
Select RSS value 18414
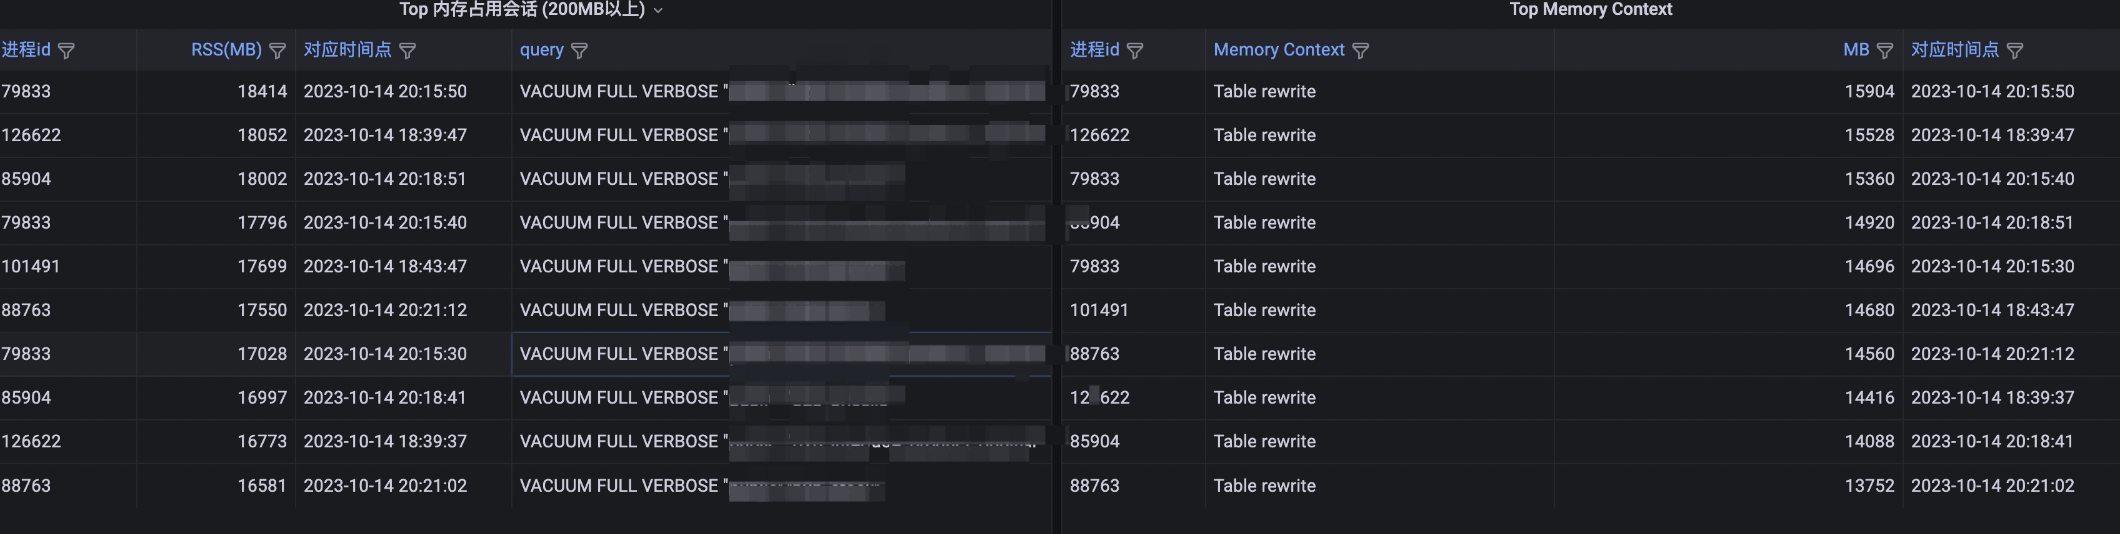click(x=262, y=92)
